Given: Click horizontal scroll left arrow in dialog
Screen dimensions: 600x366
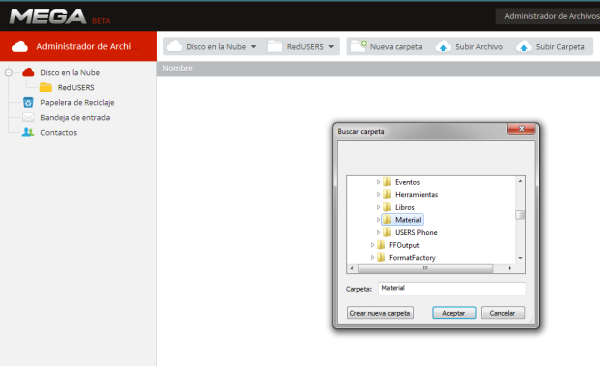Looking at the screenshot, I should point(352,268).
